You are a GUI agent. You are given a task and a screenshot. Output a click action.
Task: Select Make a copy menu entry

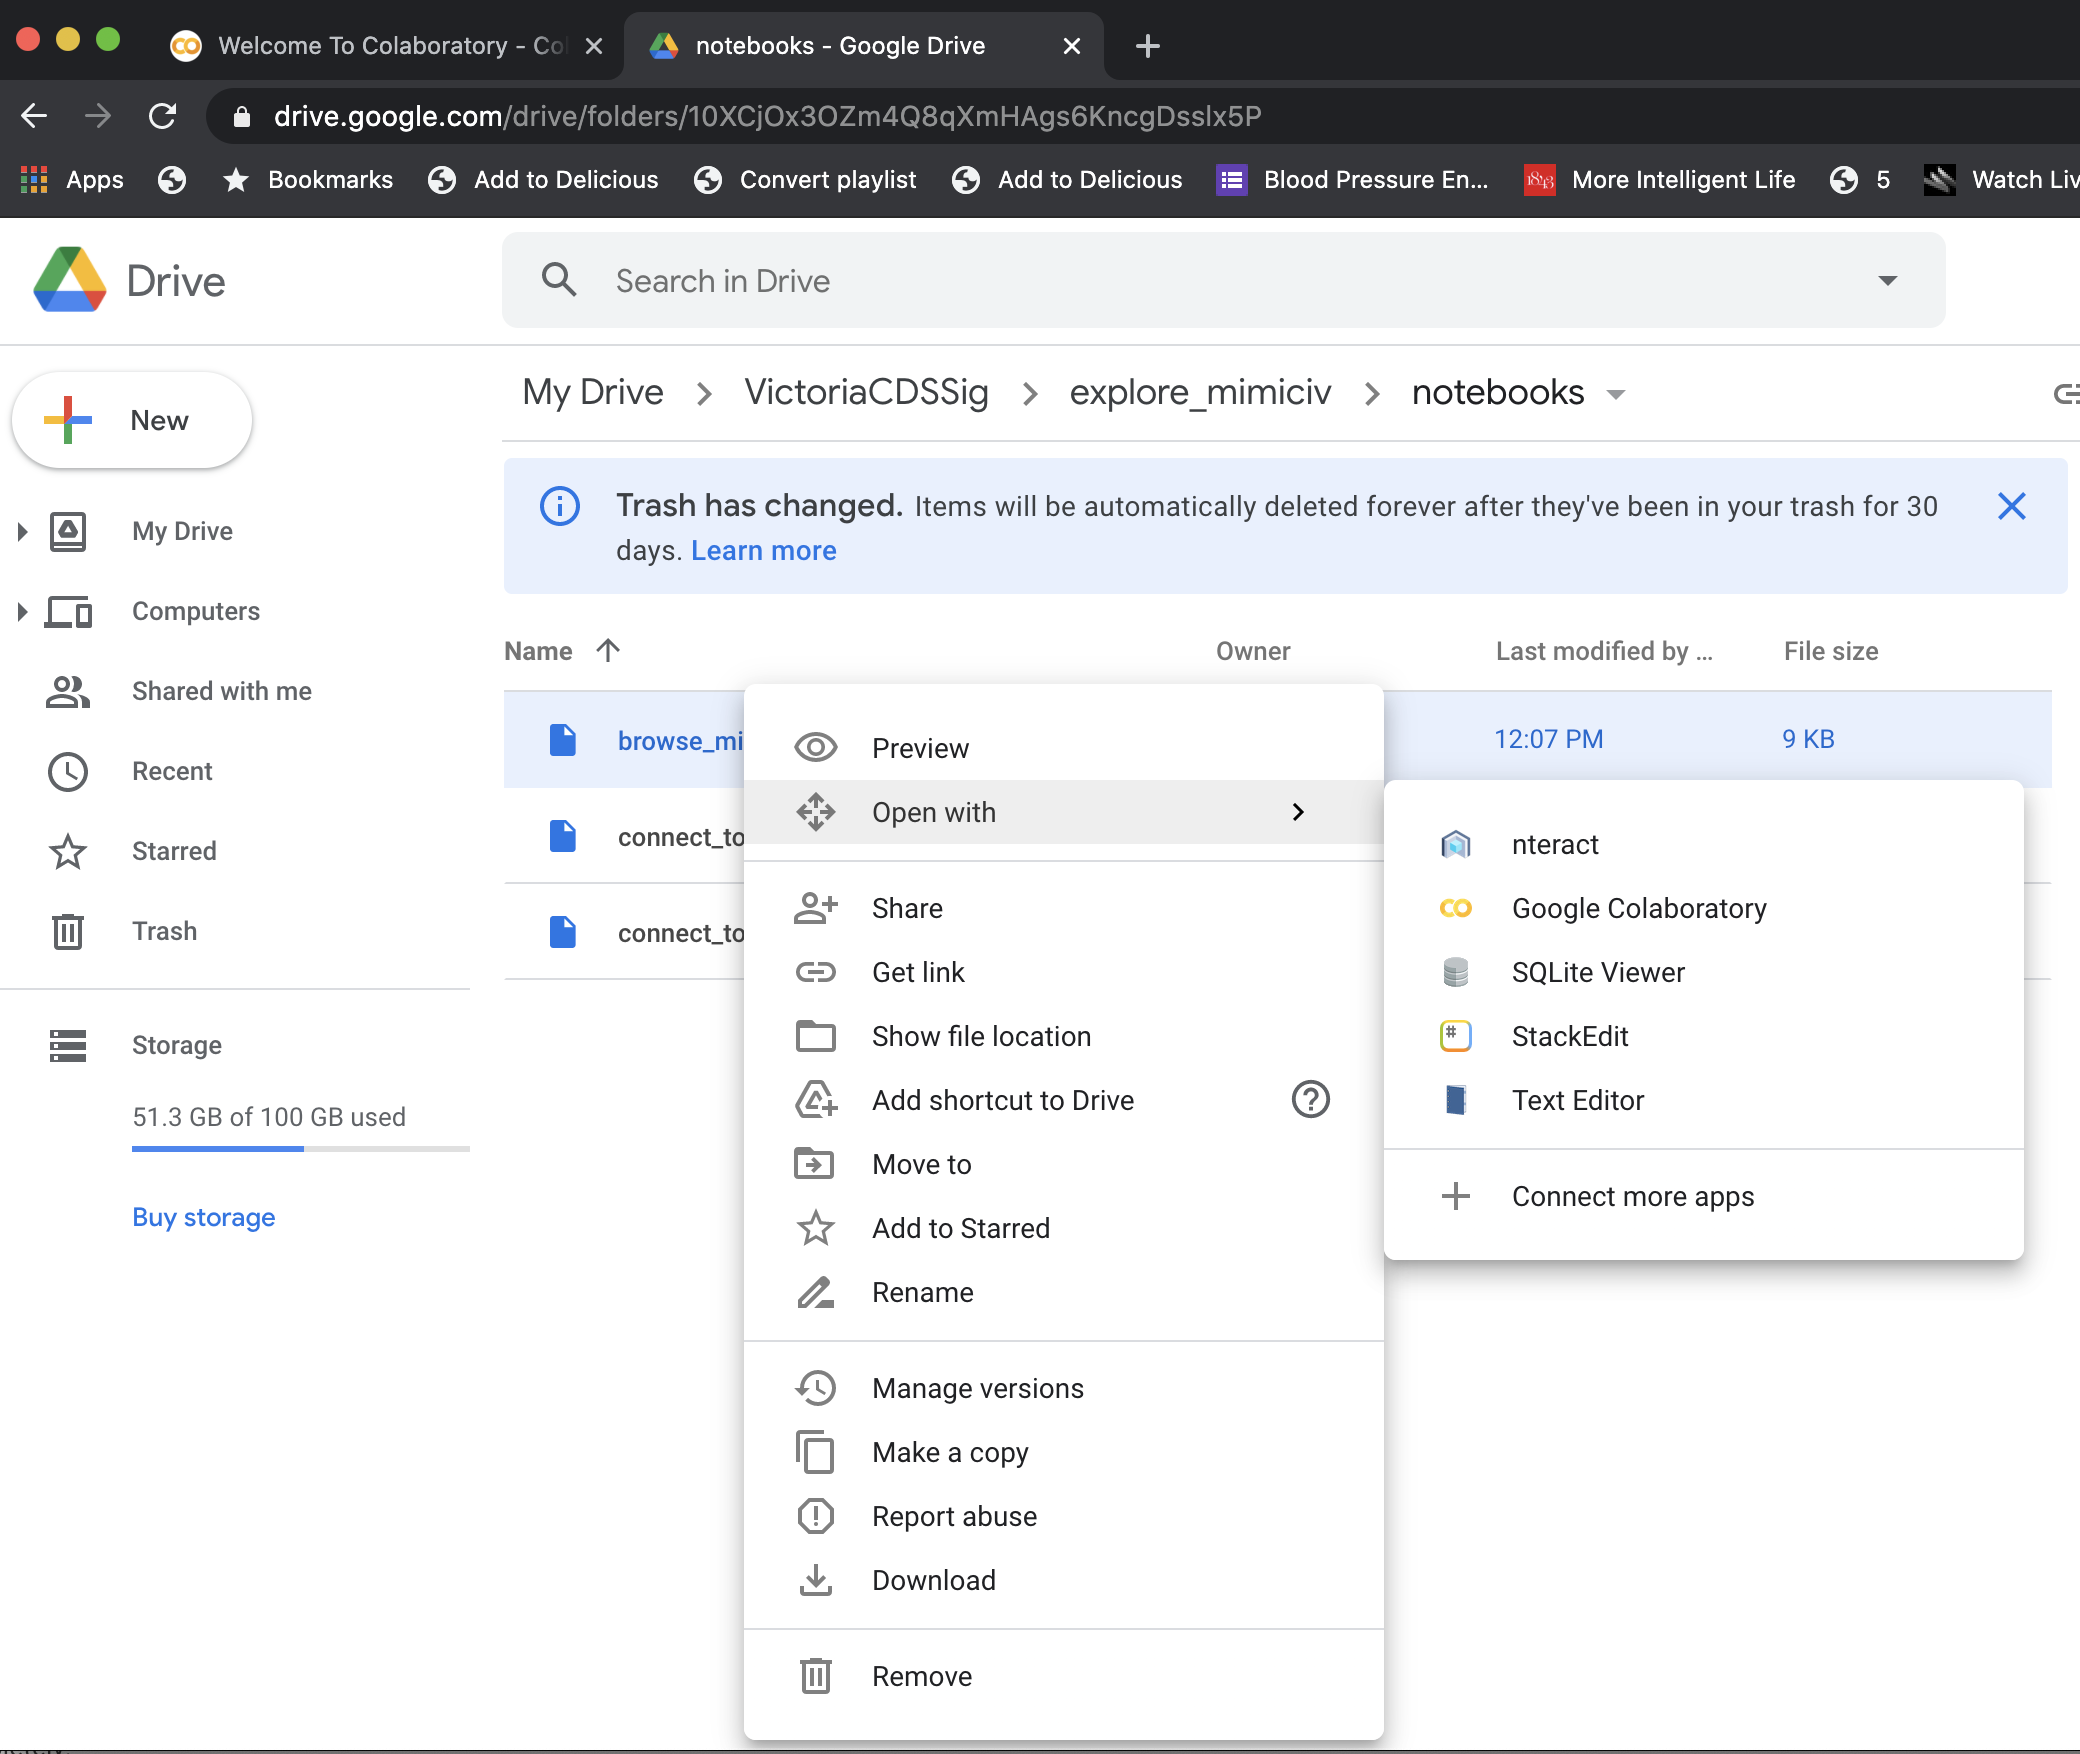(949, 1452)
